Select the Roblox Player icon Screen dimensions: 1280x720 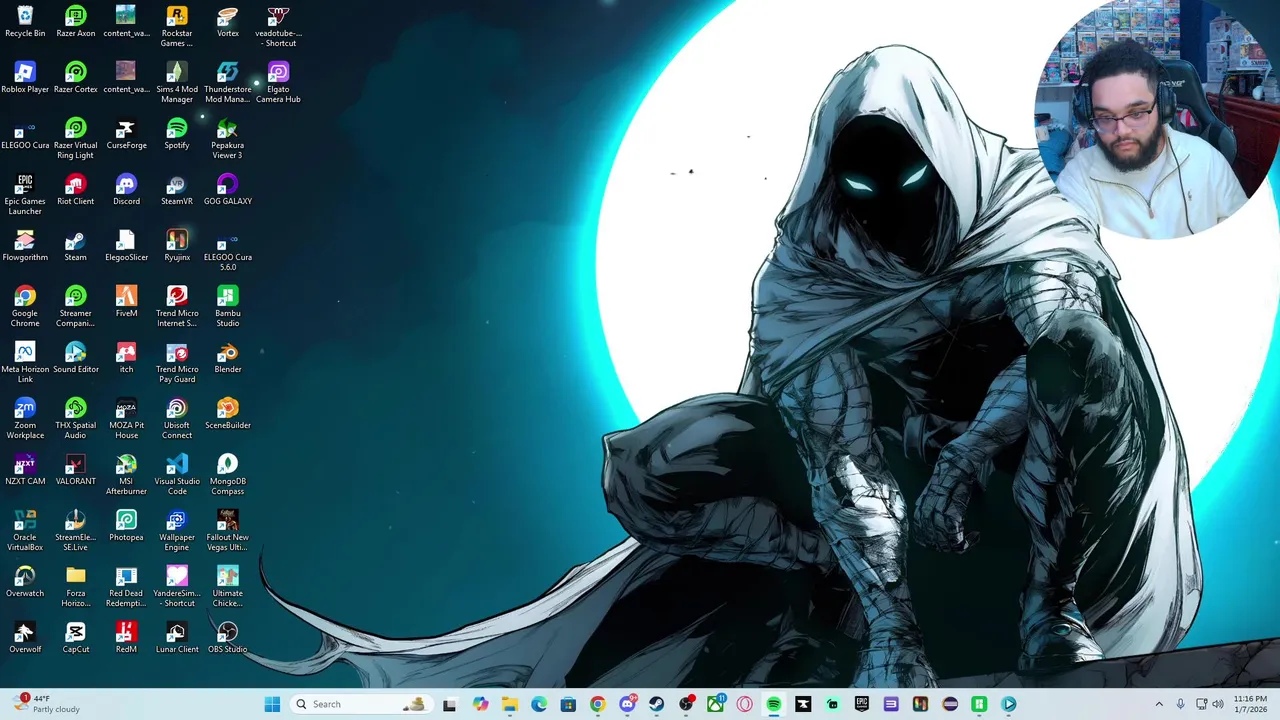click(x=25, y=78)
